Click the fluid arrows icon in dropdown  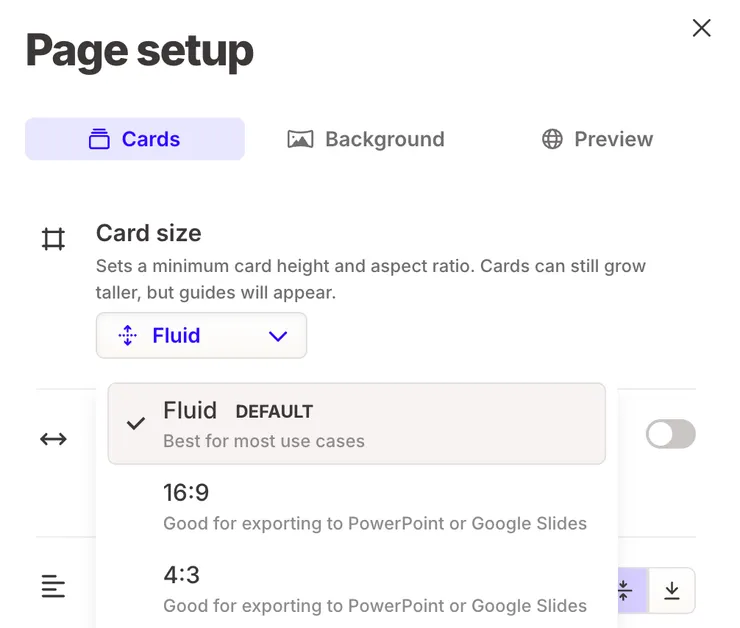[x=127, y=336]
